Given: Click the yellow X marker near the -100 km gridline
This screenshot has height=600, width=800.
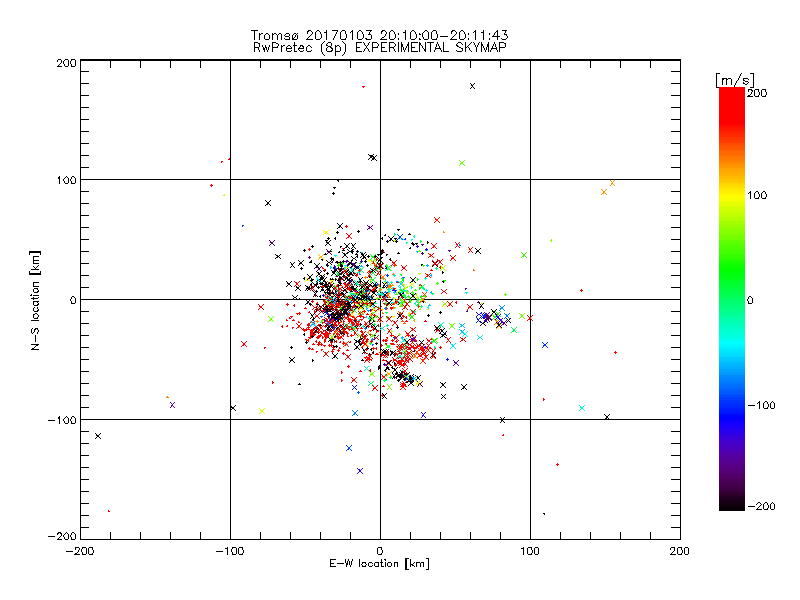Looking at the screenshot, I should [262, 411].
